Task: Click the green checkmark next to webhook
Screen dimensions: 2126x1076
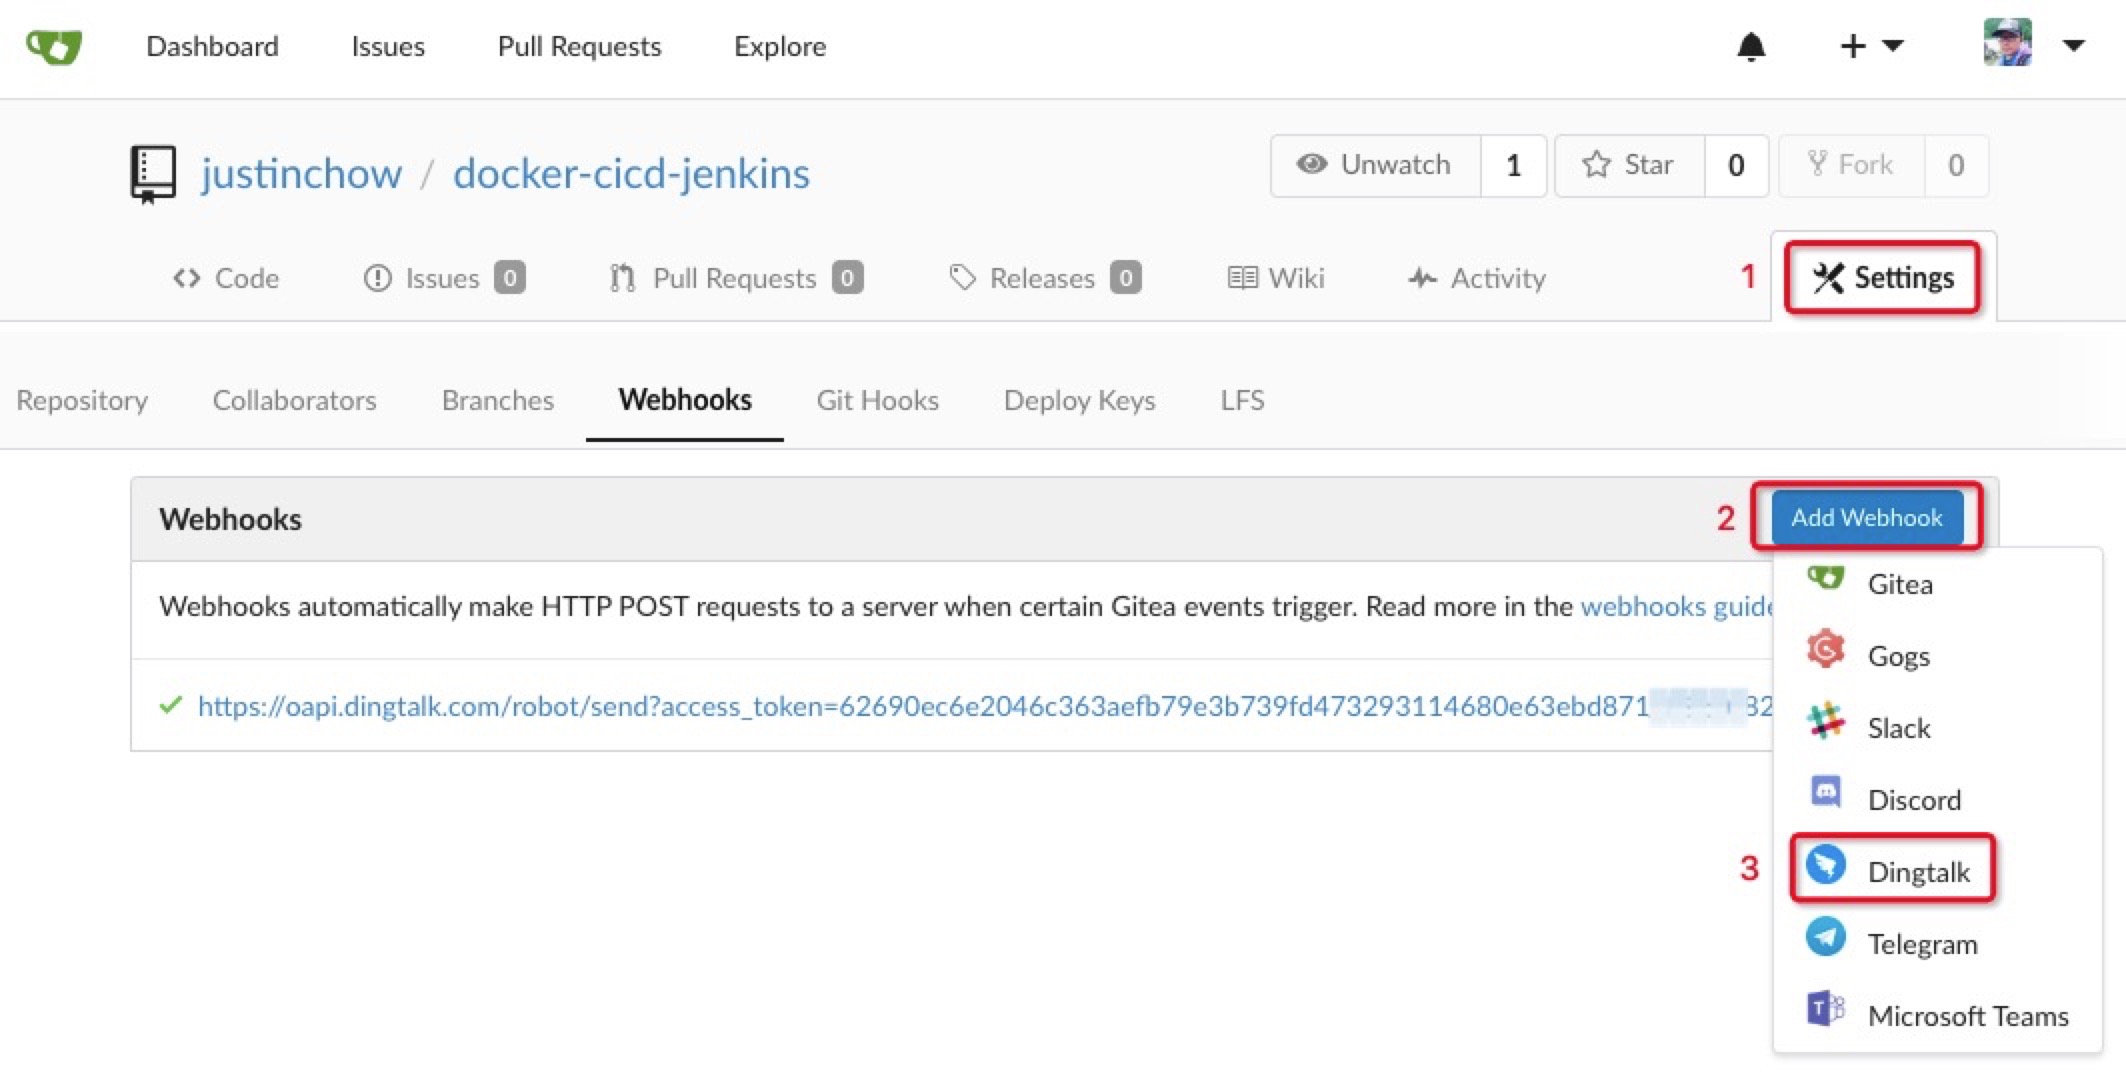Action: click(x=169, y=706)
